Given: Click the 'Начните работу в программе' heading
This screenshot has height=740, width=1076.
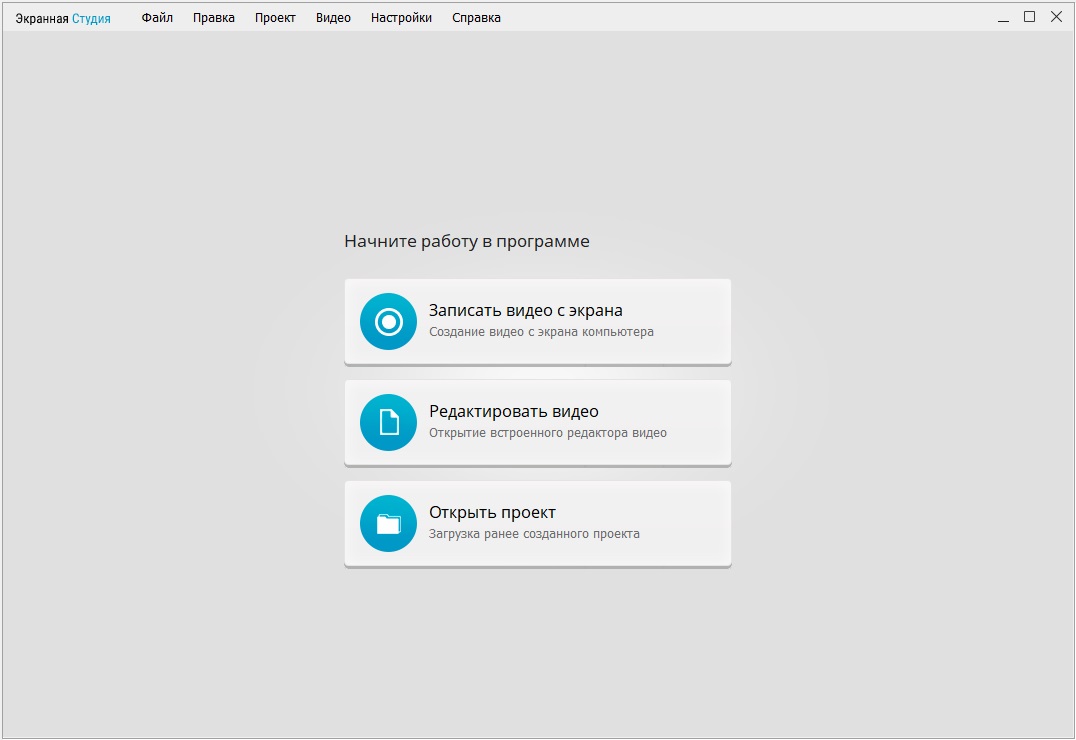Looking at the screenshot, I should pos(467,241).
